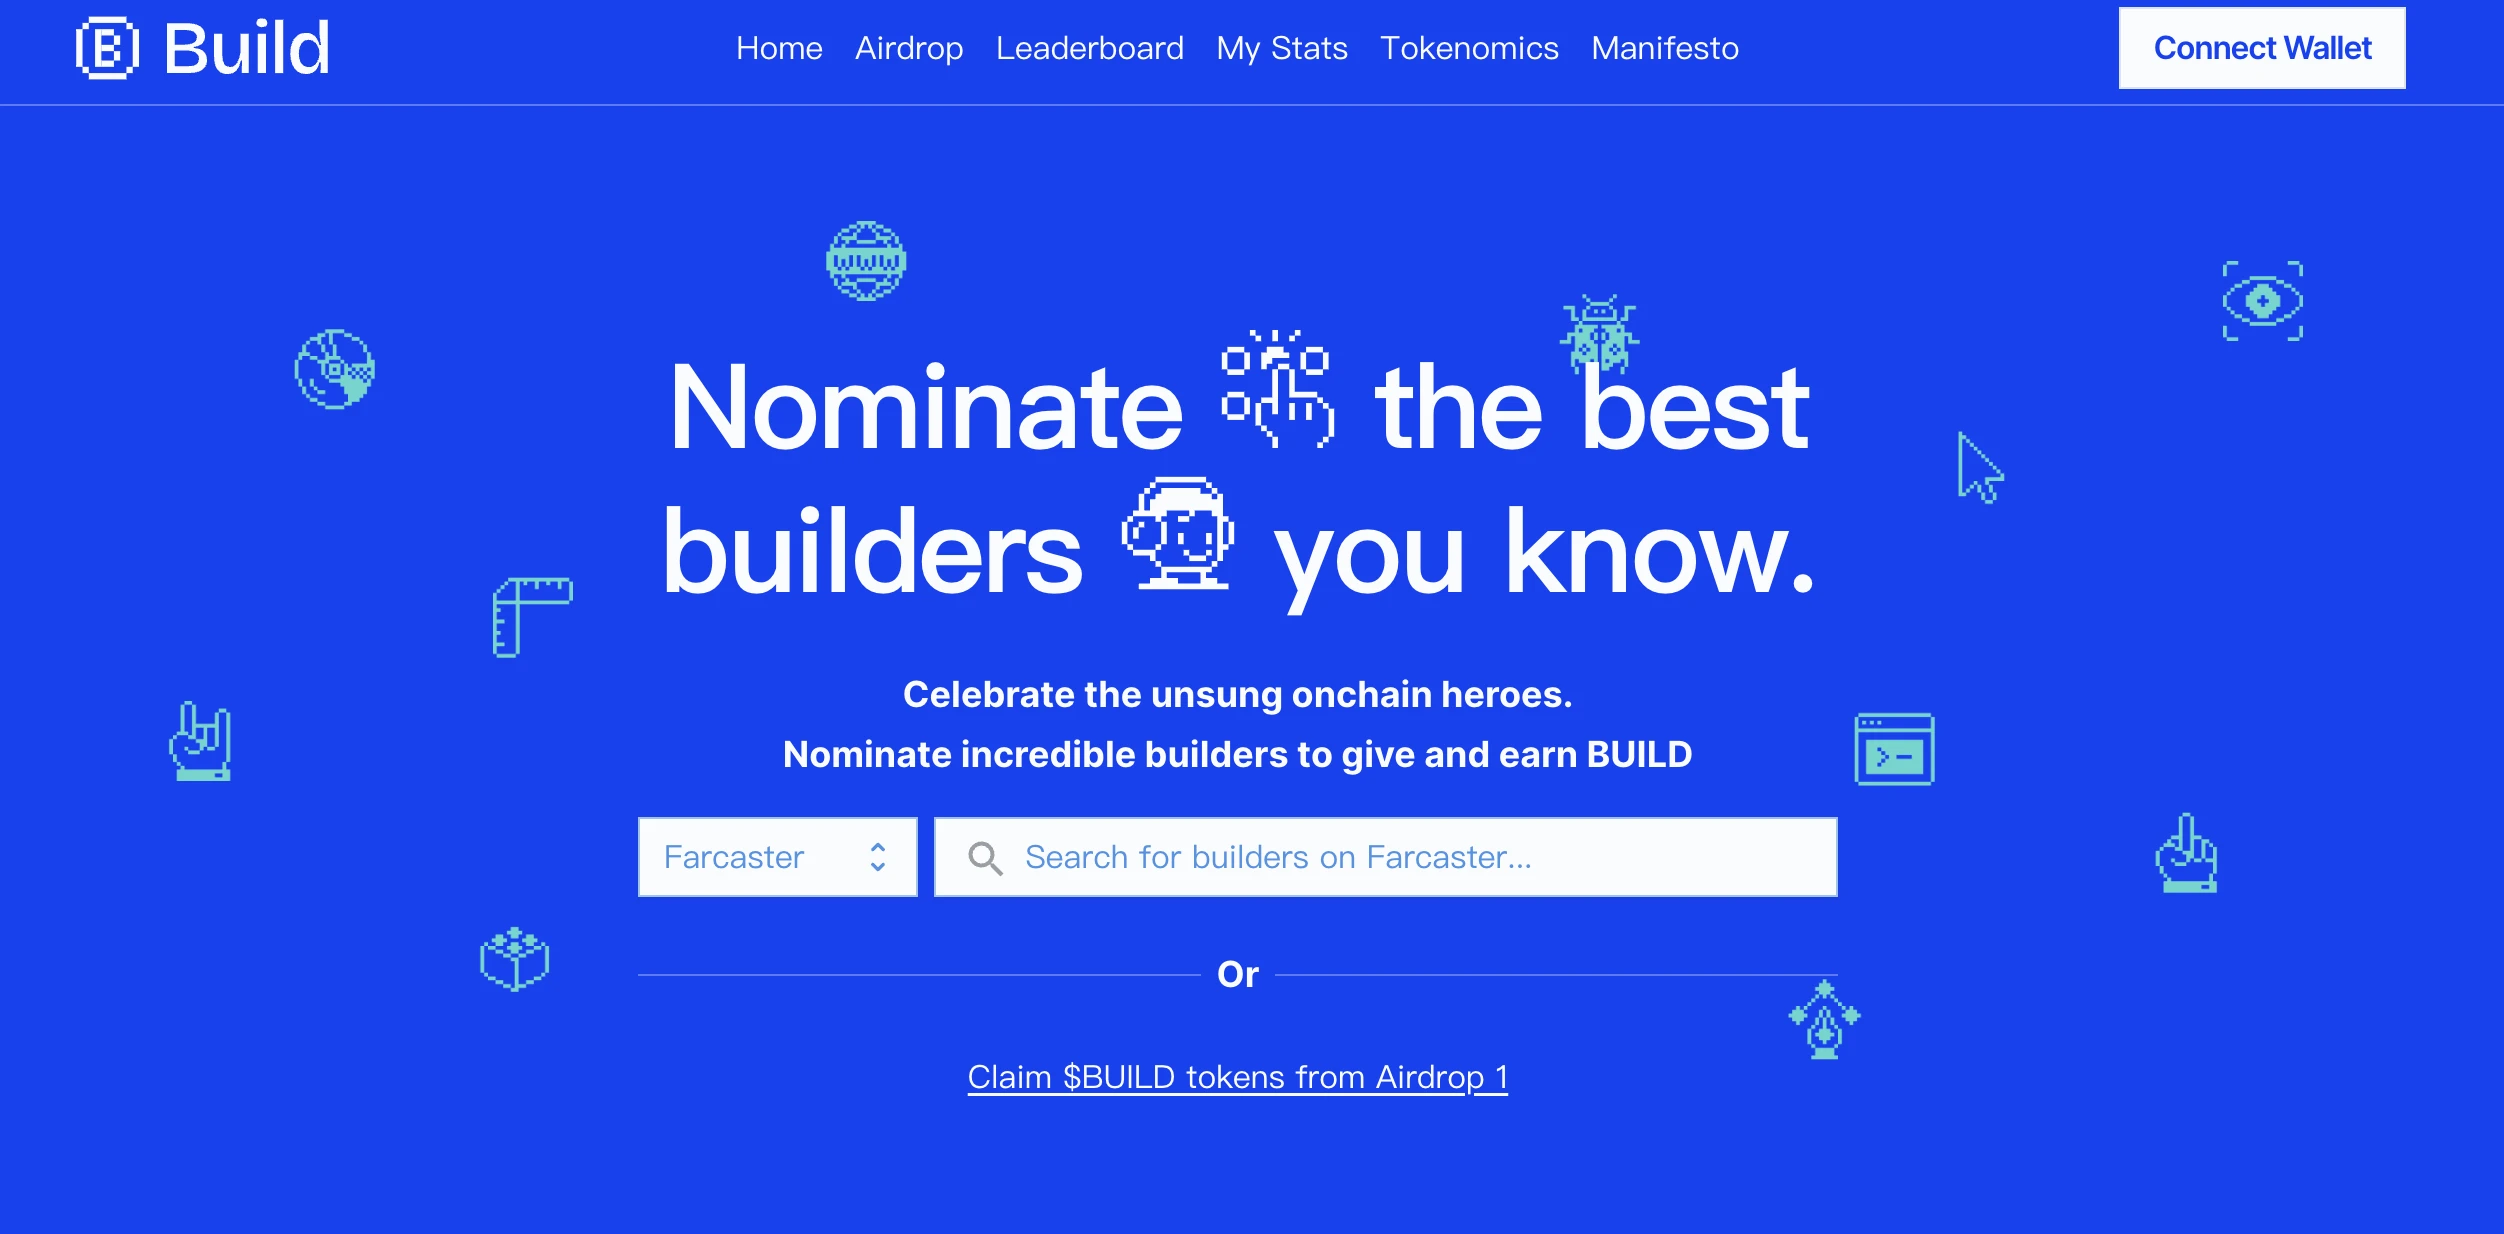Select the Tokenomics tab
The height and width of the screenshot is (1234, 2504).
[x=1468, y=48]
